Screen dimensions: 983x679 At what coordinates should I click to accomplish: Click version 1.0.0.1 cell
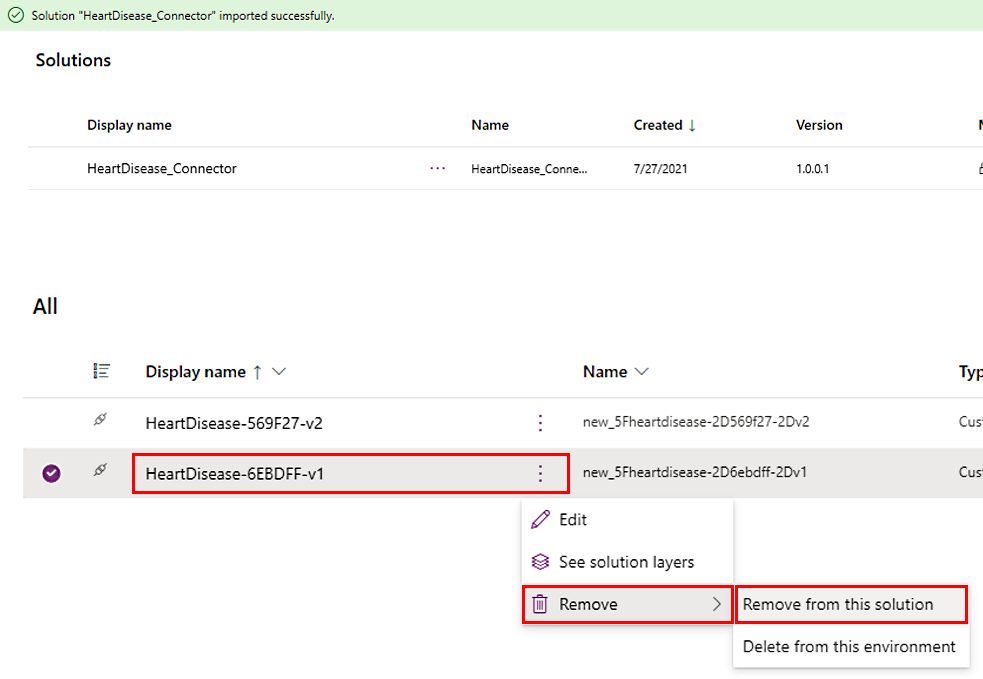pyautogui.click(x=812, y=169)
